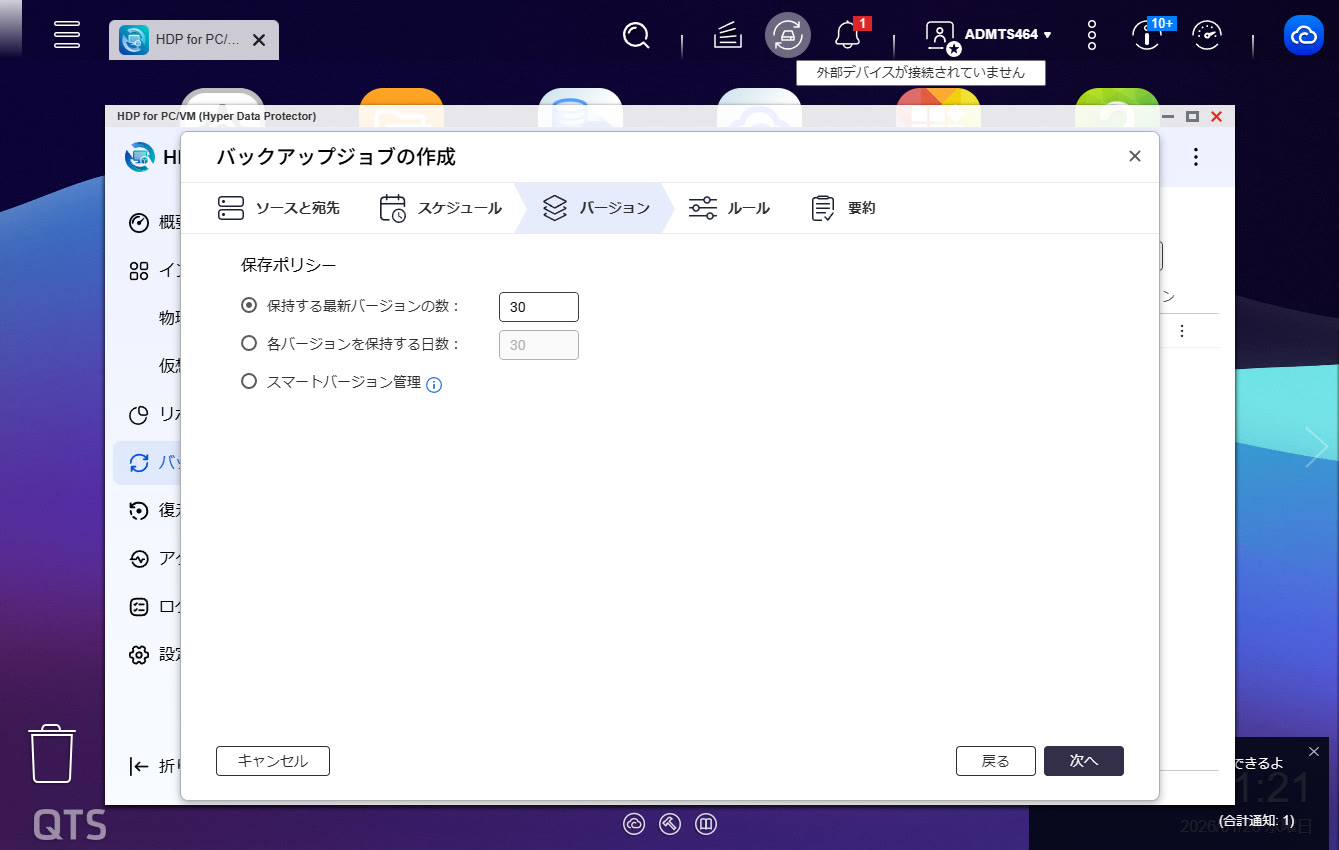Click the search magnifier icon in top bar

click(x=636, y=36)
